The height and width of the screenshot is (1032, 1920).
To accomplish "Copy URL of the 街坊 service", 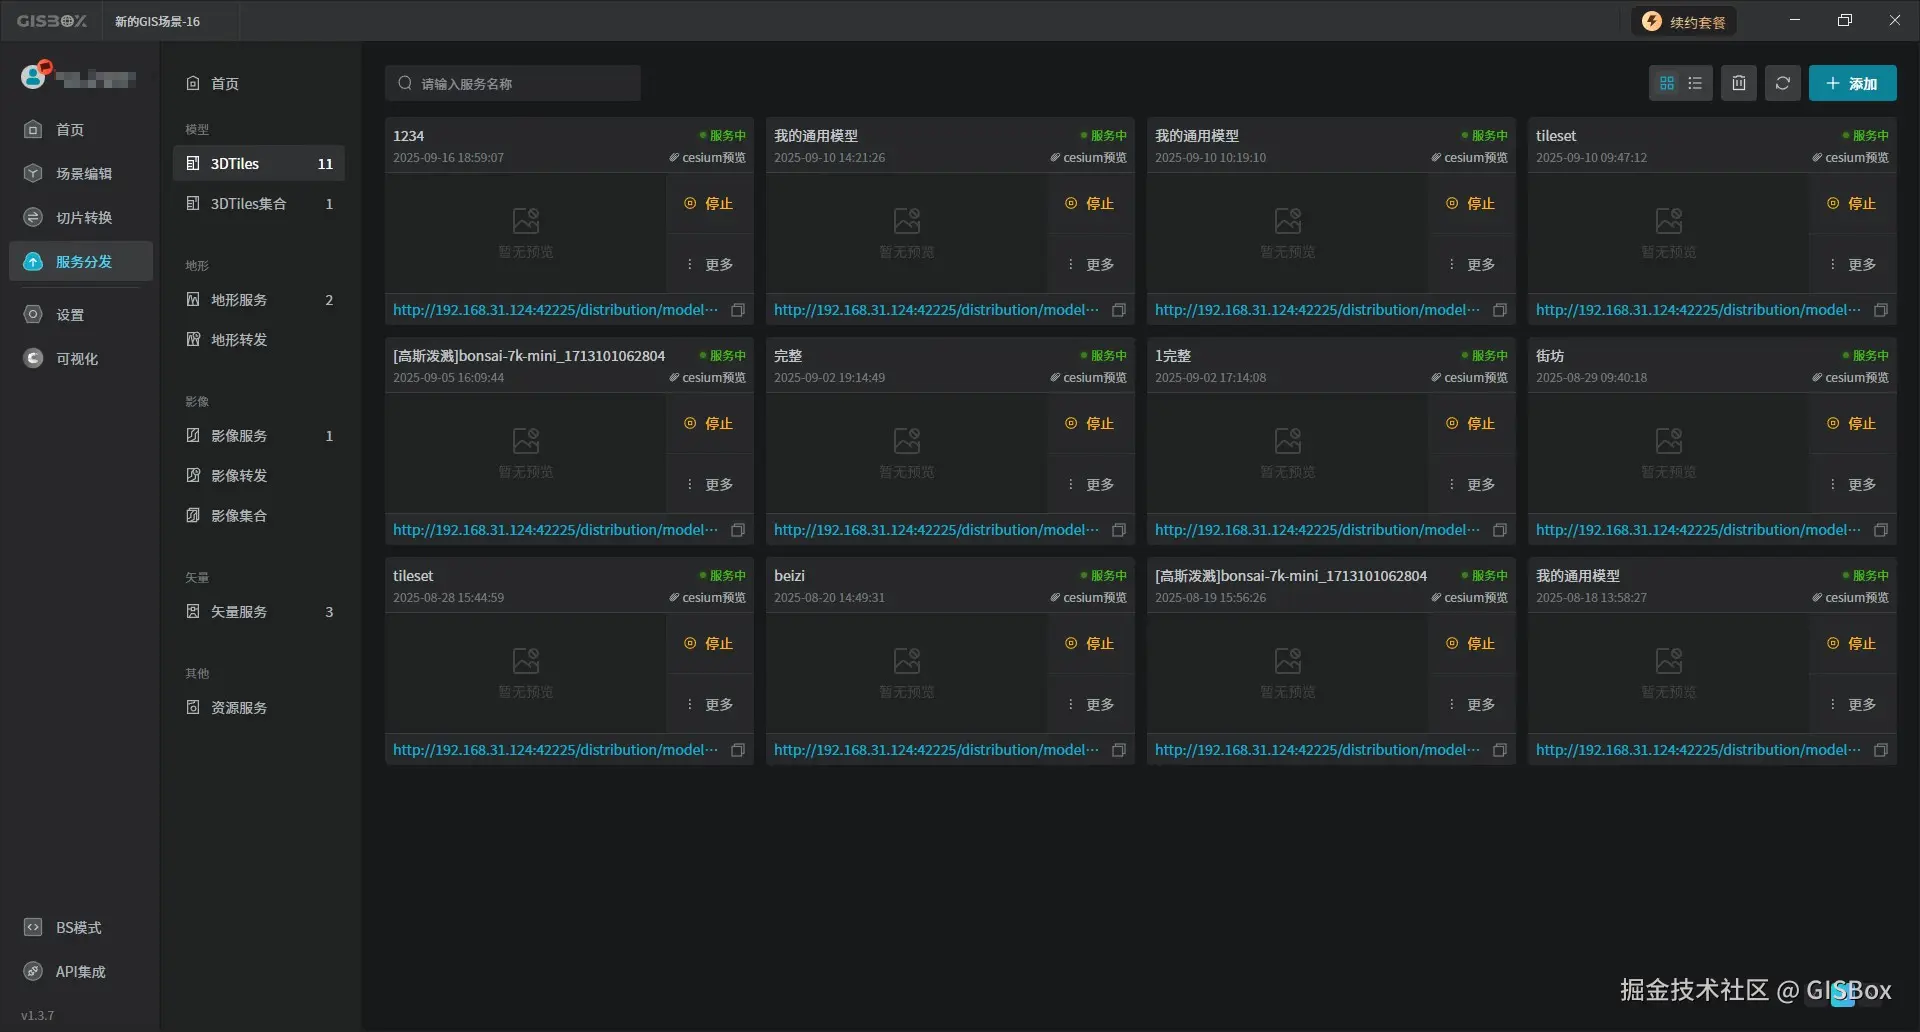I will 1881,530.
